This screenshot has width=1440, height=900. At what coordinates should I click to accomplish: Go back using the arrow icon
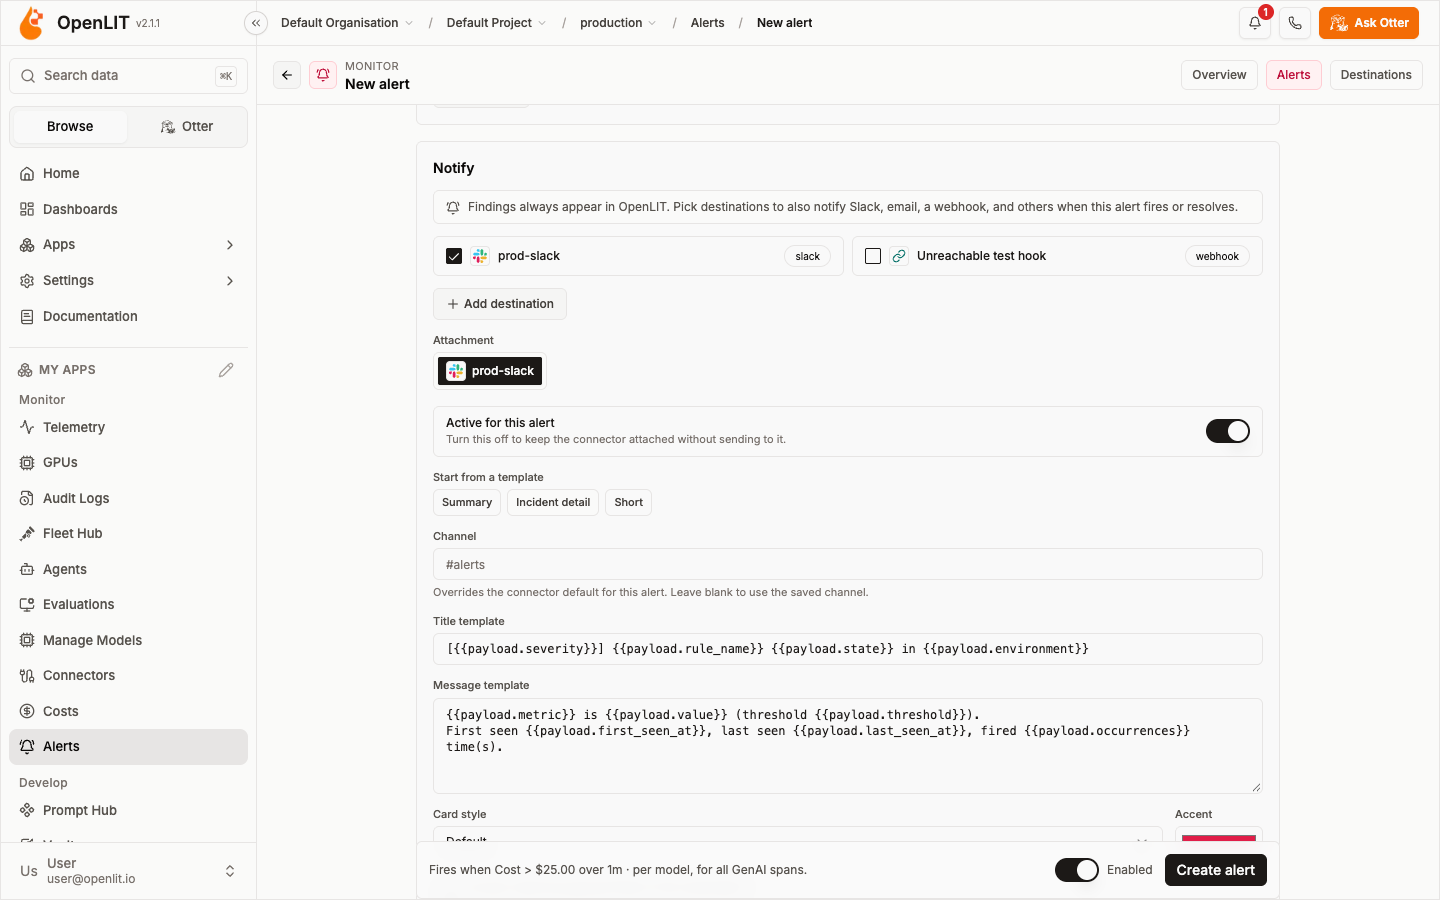coord(287,75)
